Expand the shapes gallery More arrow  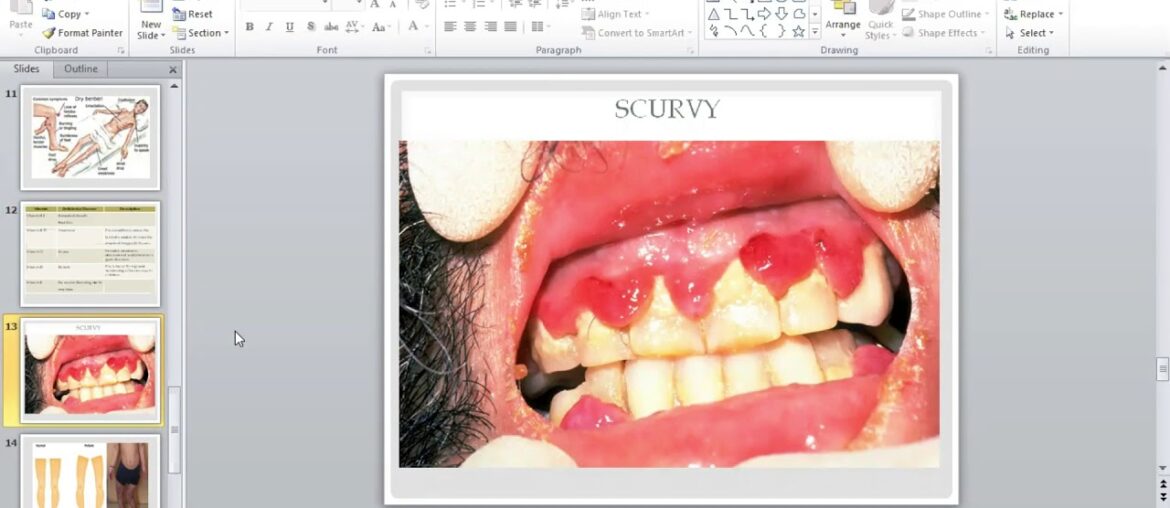[815, 32]
